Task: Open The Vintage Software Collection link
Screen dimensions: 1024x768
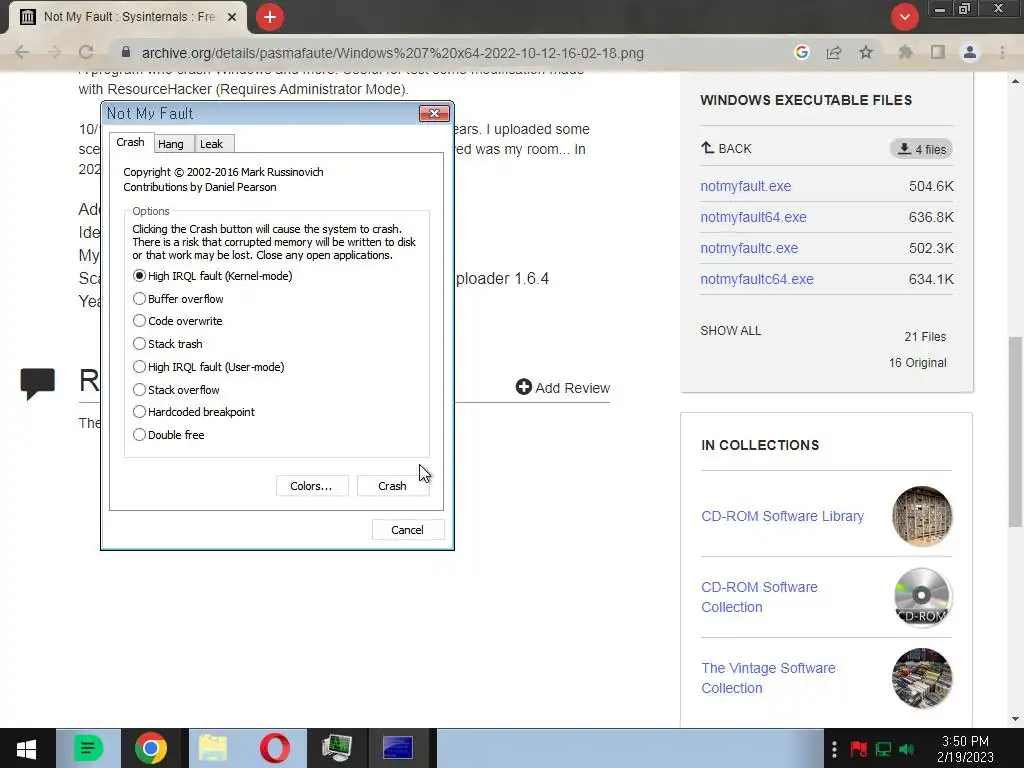Action: (769, 678)
